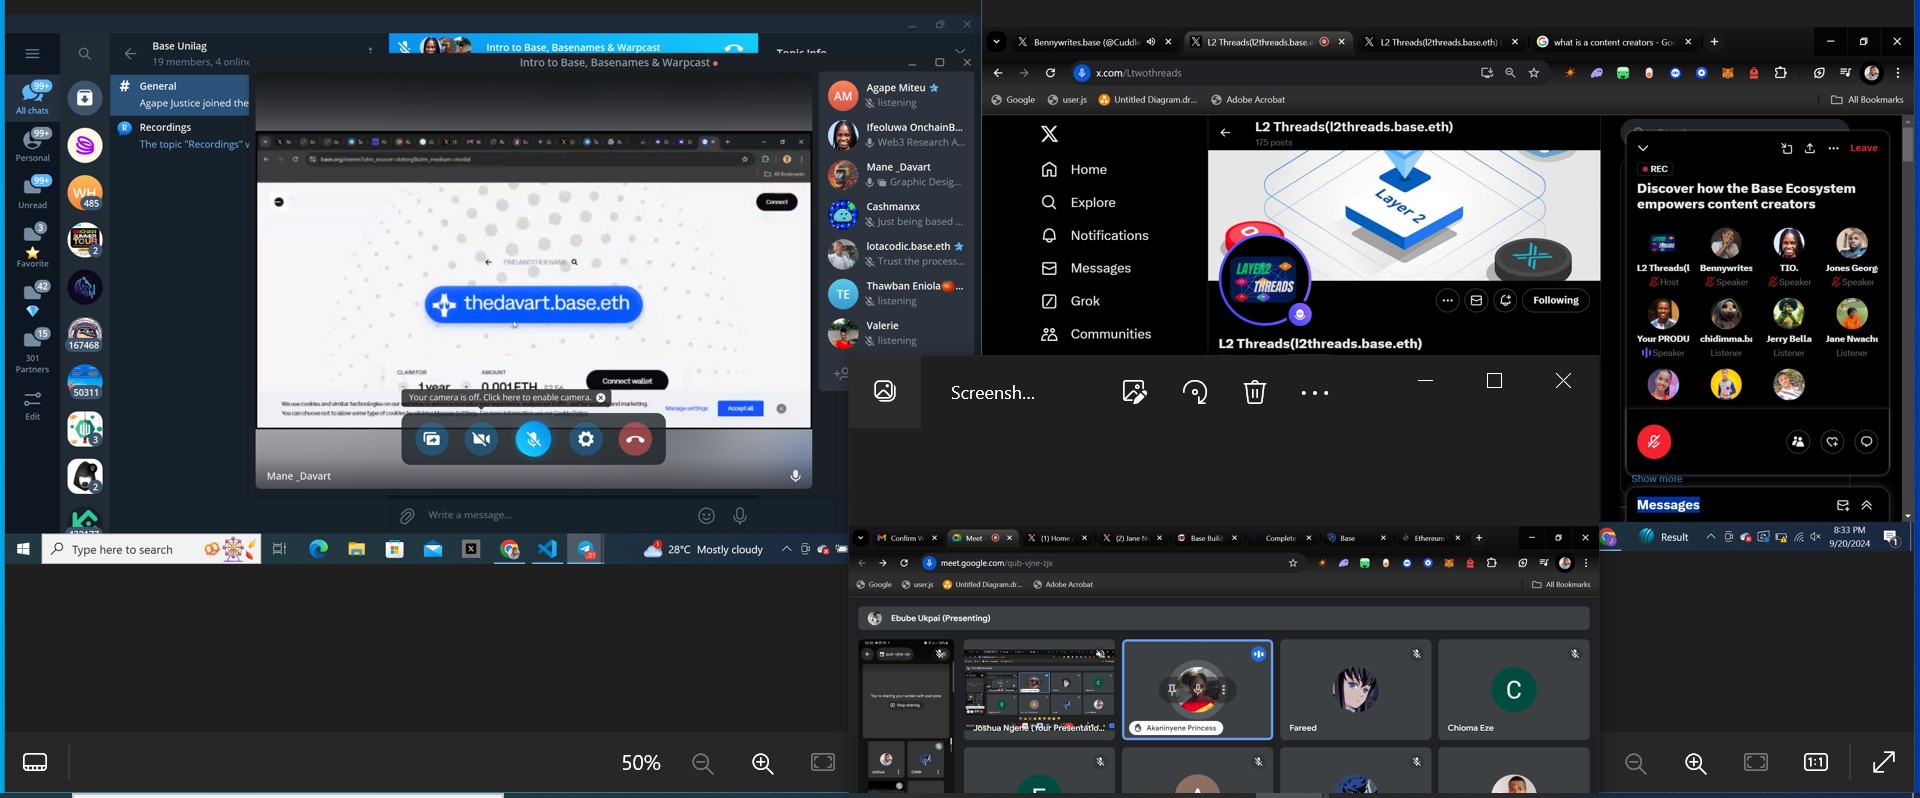The image size is (1920, 798).
Task: Open the more options menu in the X Space
Action: pyautogui.click(x=1833, y=148)
